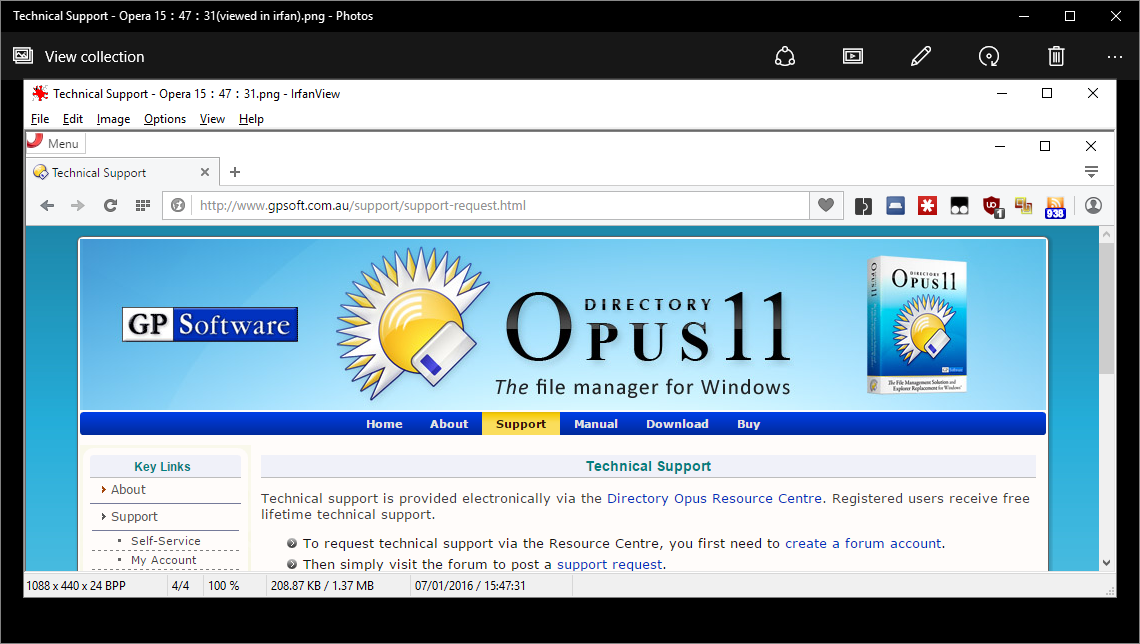Open the IrfanView Options menu

point(165,119)
